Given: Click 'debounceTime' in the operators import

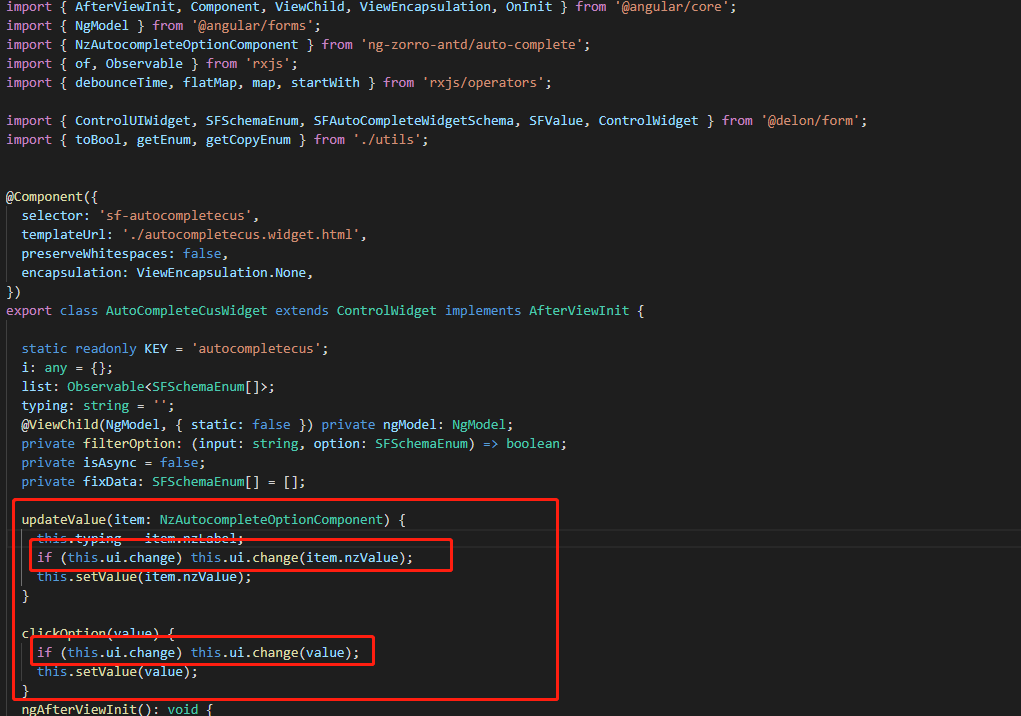Looking at the screenshot, I should point(121,83).
